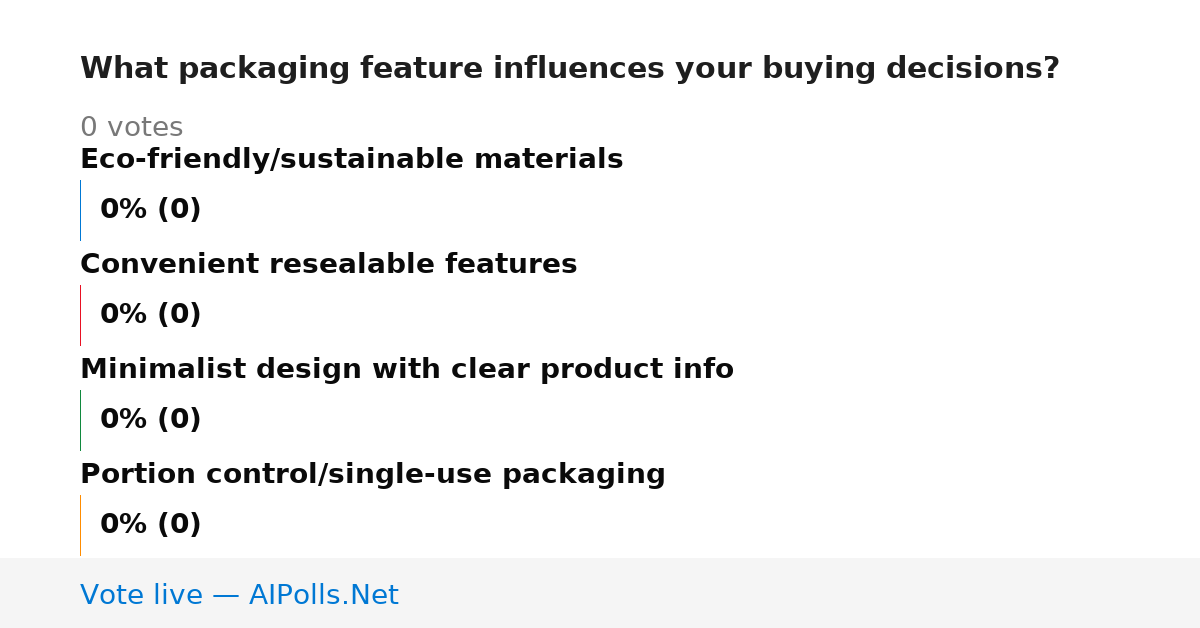
Task: Select the Convenient resealable features option
Action: pos(328,264)
